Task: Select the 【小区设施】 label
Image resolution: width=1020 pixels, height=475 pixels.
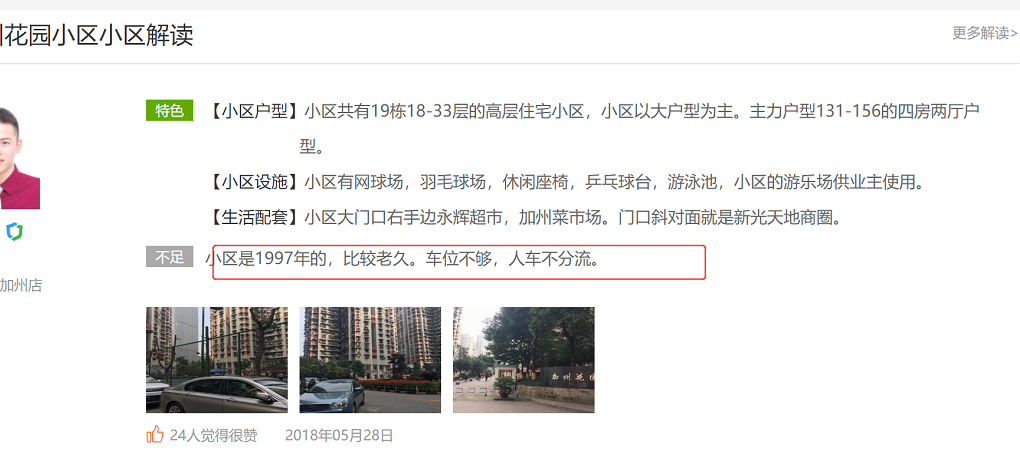Action: point(254,182)
